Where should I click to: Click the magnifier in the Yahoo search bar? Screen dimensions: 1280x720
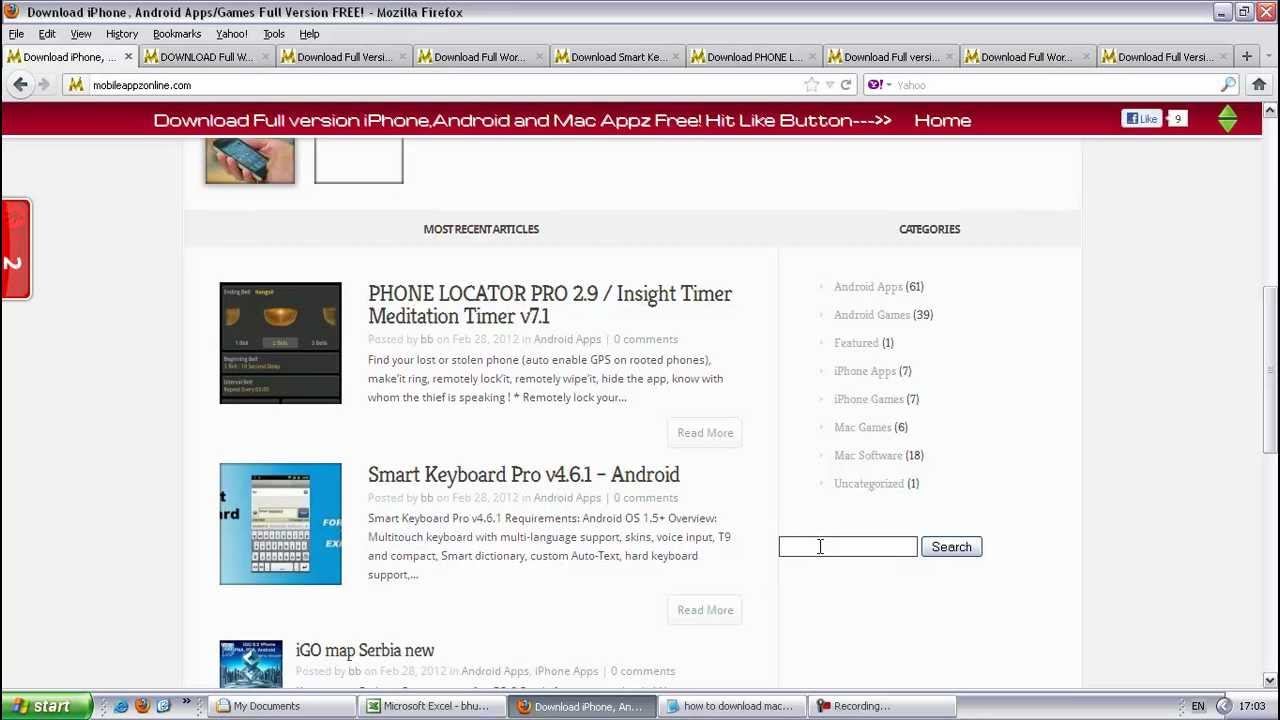(1228, 85)
